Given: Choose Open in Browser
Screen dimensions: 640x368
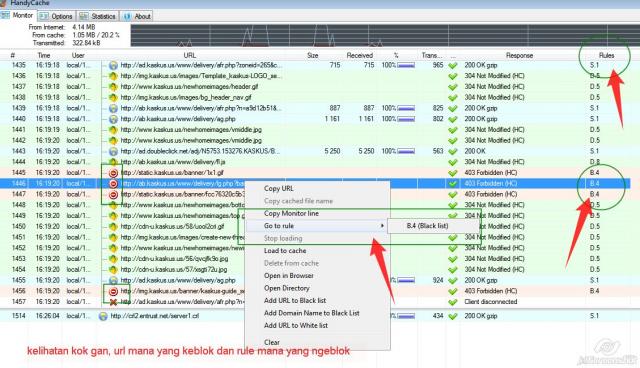Looking at the screenshot, I should point(289,275).
